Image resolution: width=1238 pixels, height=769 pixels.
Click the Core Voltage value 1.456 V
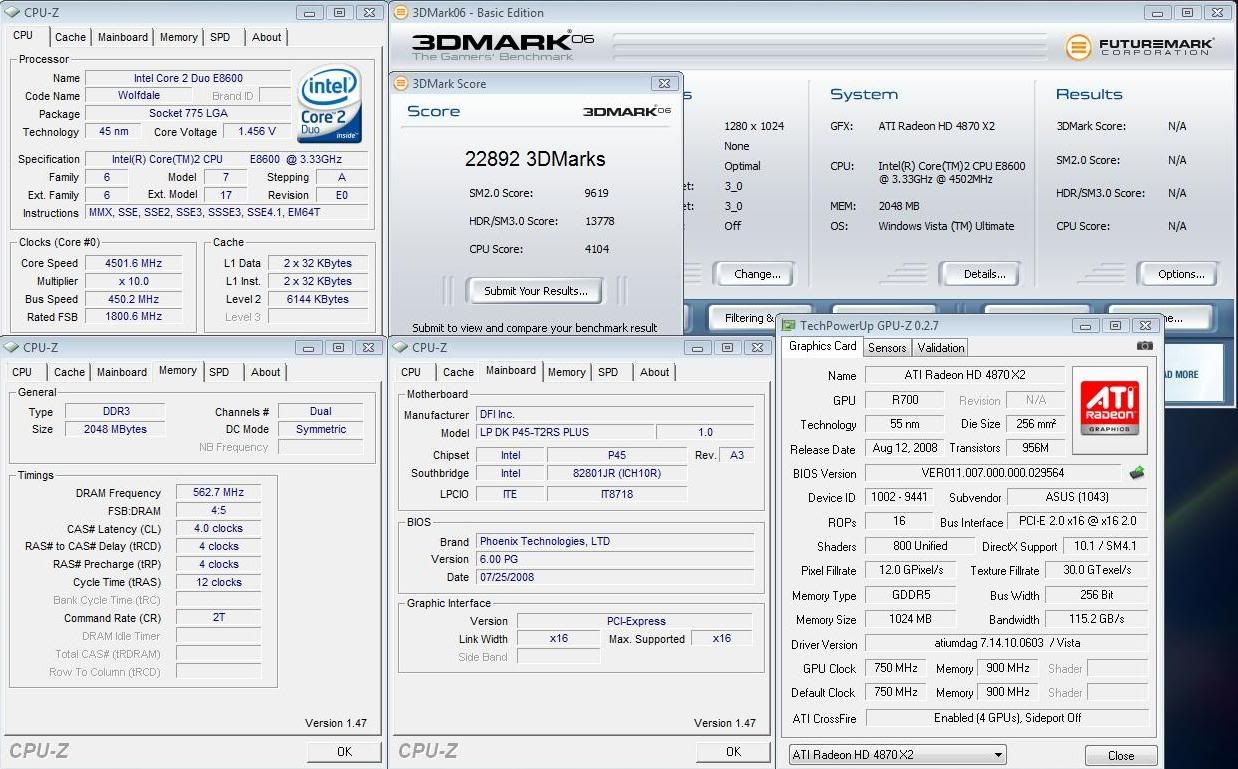coord(257,131)
